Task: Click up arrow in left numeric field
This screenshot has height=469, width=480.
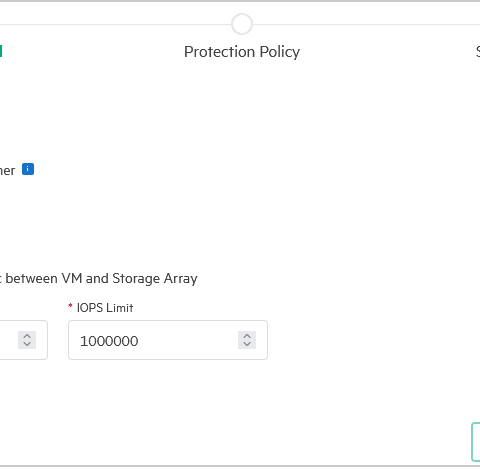Action: point(27,336)
